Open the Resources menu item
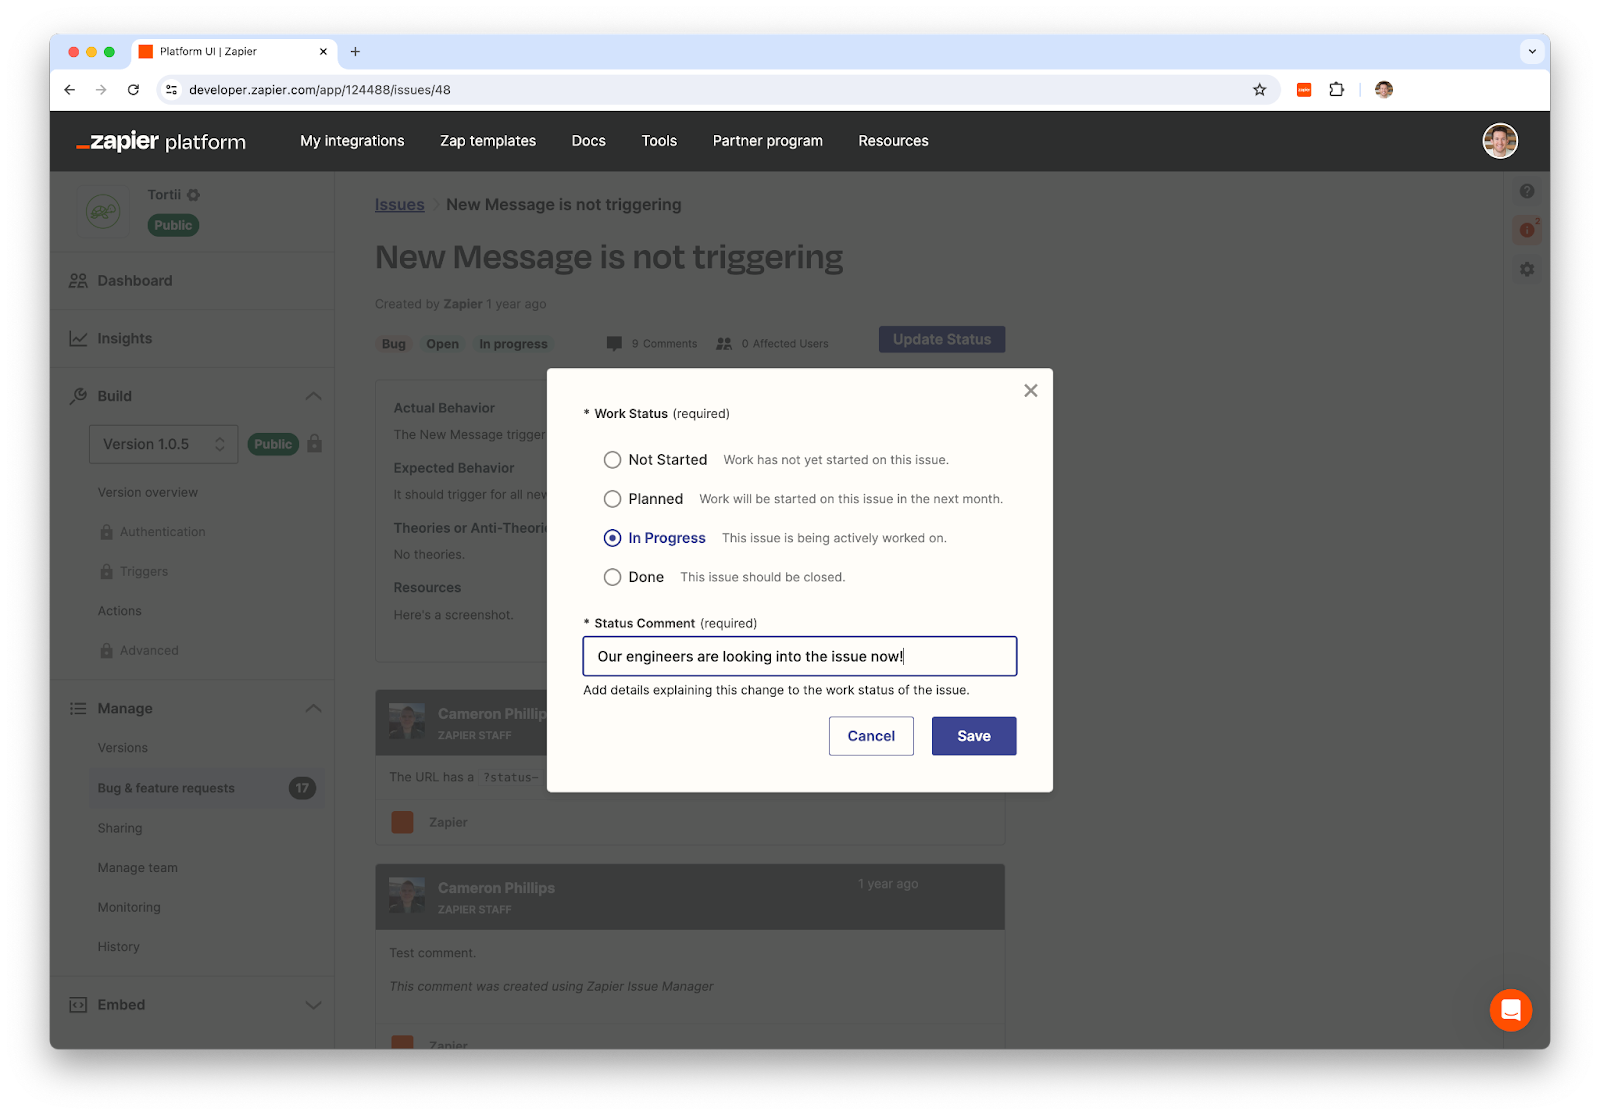This screenshot has width=1600, height=1115. pyautogui.click(x=893, y=141)
